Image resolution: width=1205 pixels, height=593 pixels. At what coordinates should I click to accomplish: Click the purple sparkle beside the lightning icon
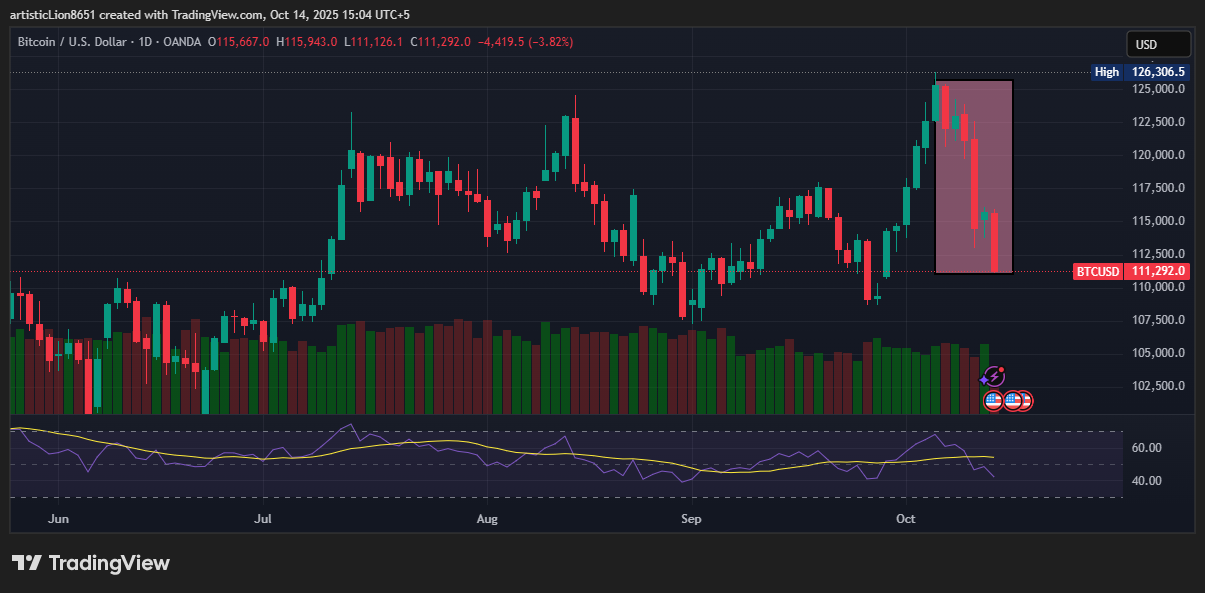[983, 381]
